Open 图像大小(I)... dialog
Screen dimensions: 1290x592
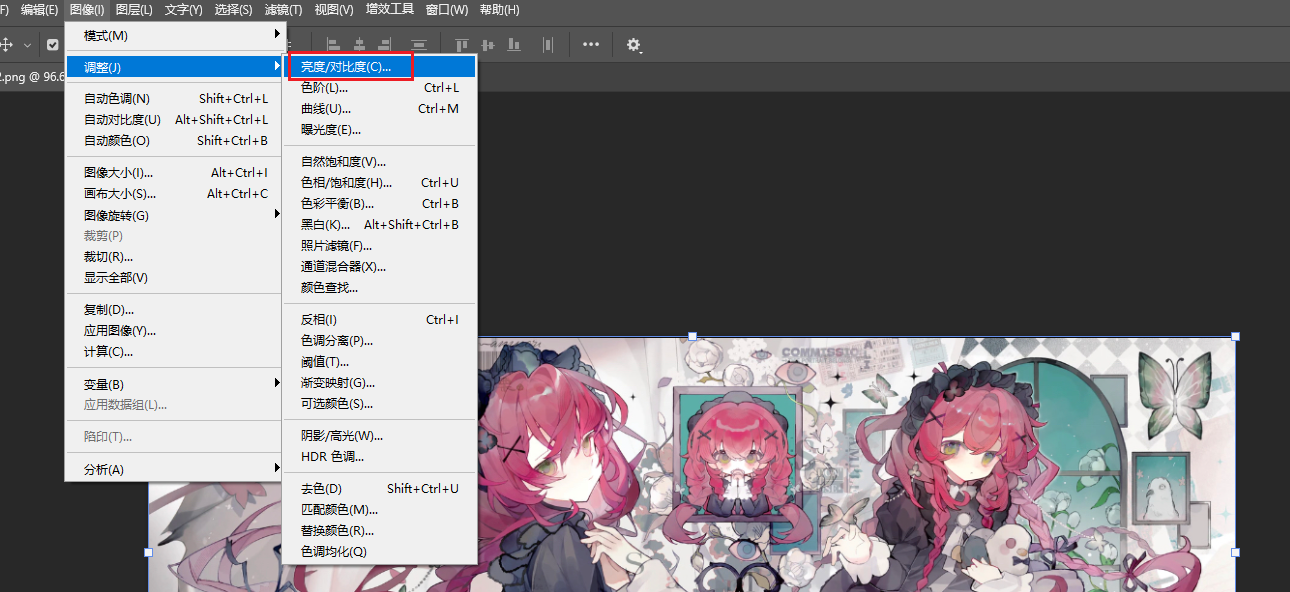tap(174, 173)
